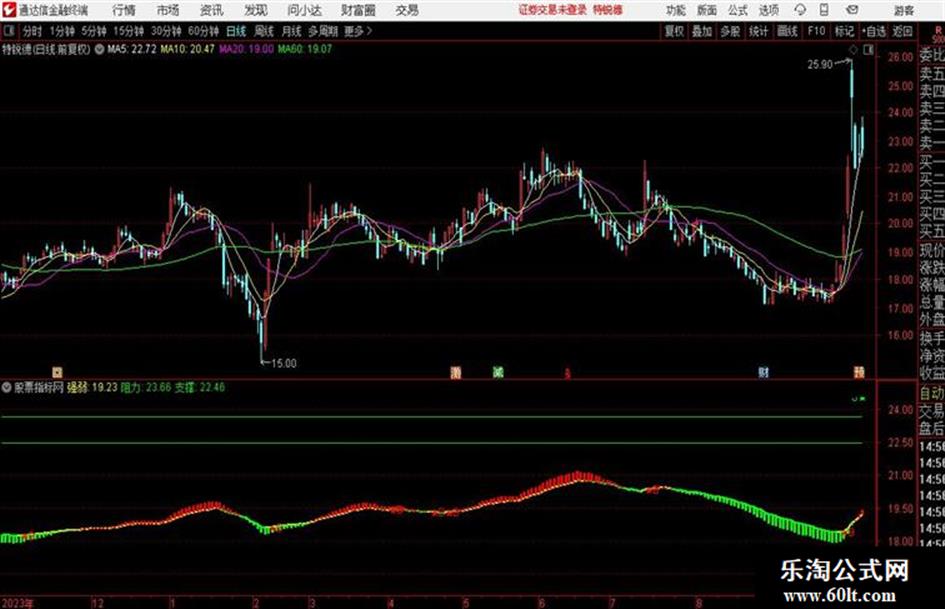Click the diamond icon at chart top right
Image resolution: width=945 pixels, height=609 pixels.
(853, 50)
